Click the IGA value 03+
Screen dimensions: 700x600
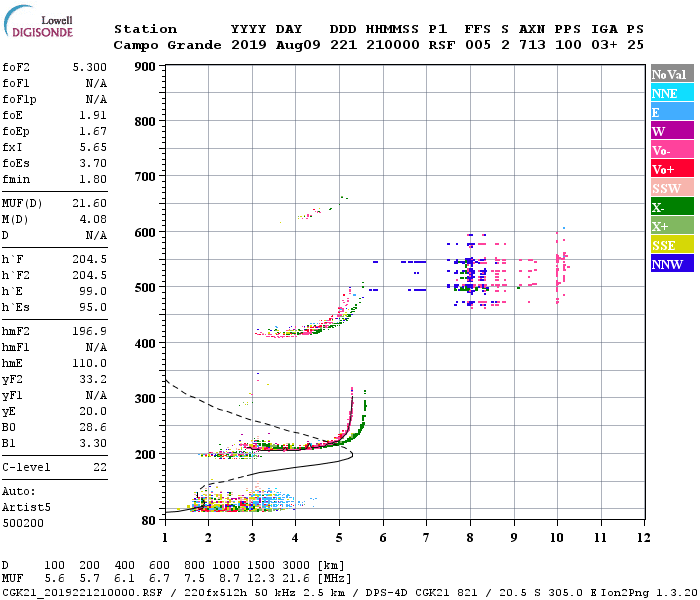point(605,45)
